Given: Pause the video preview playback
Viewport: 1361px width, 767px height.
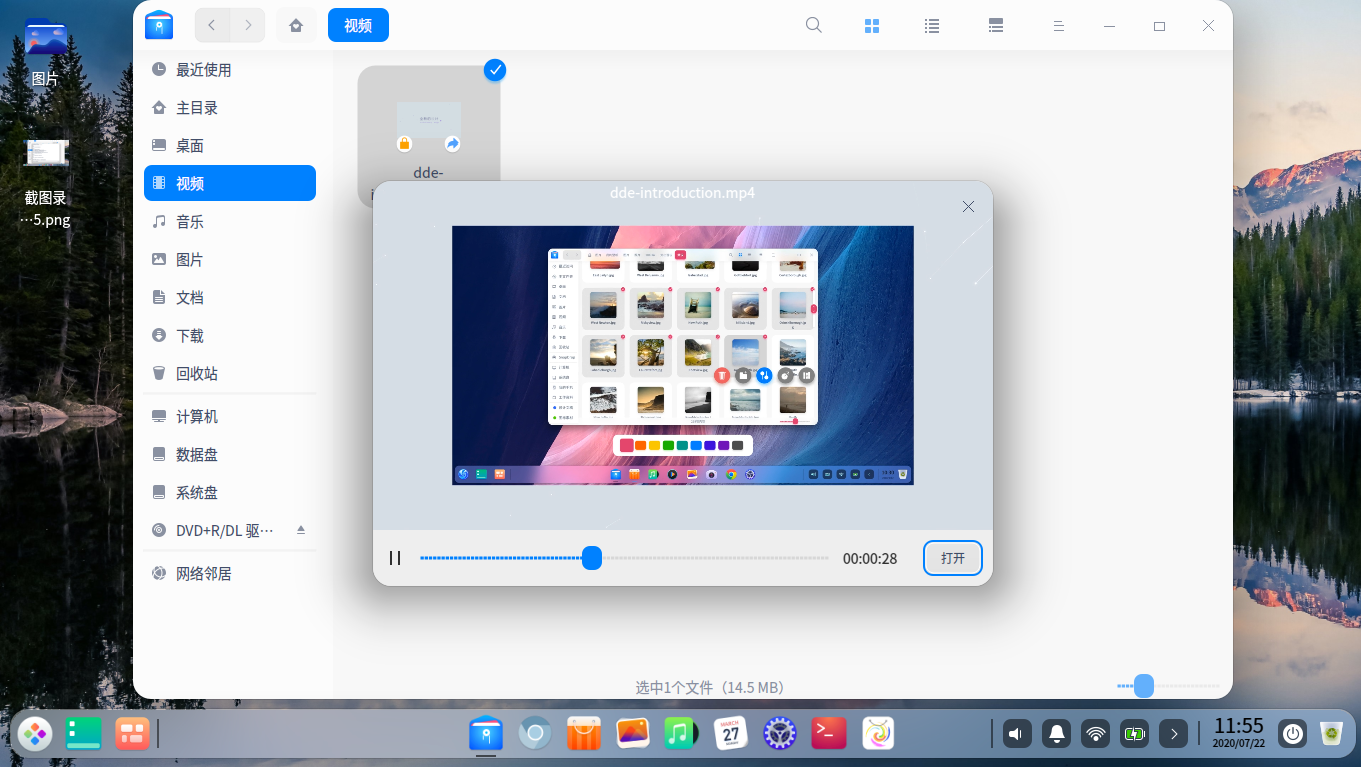Looking at the screenshot, I should [395, 558].
